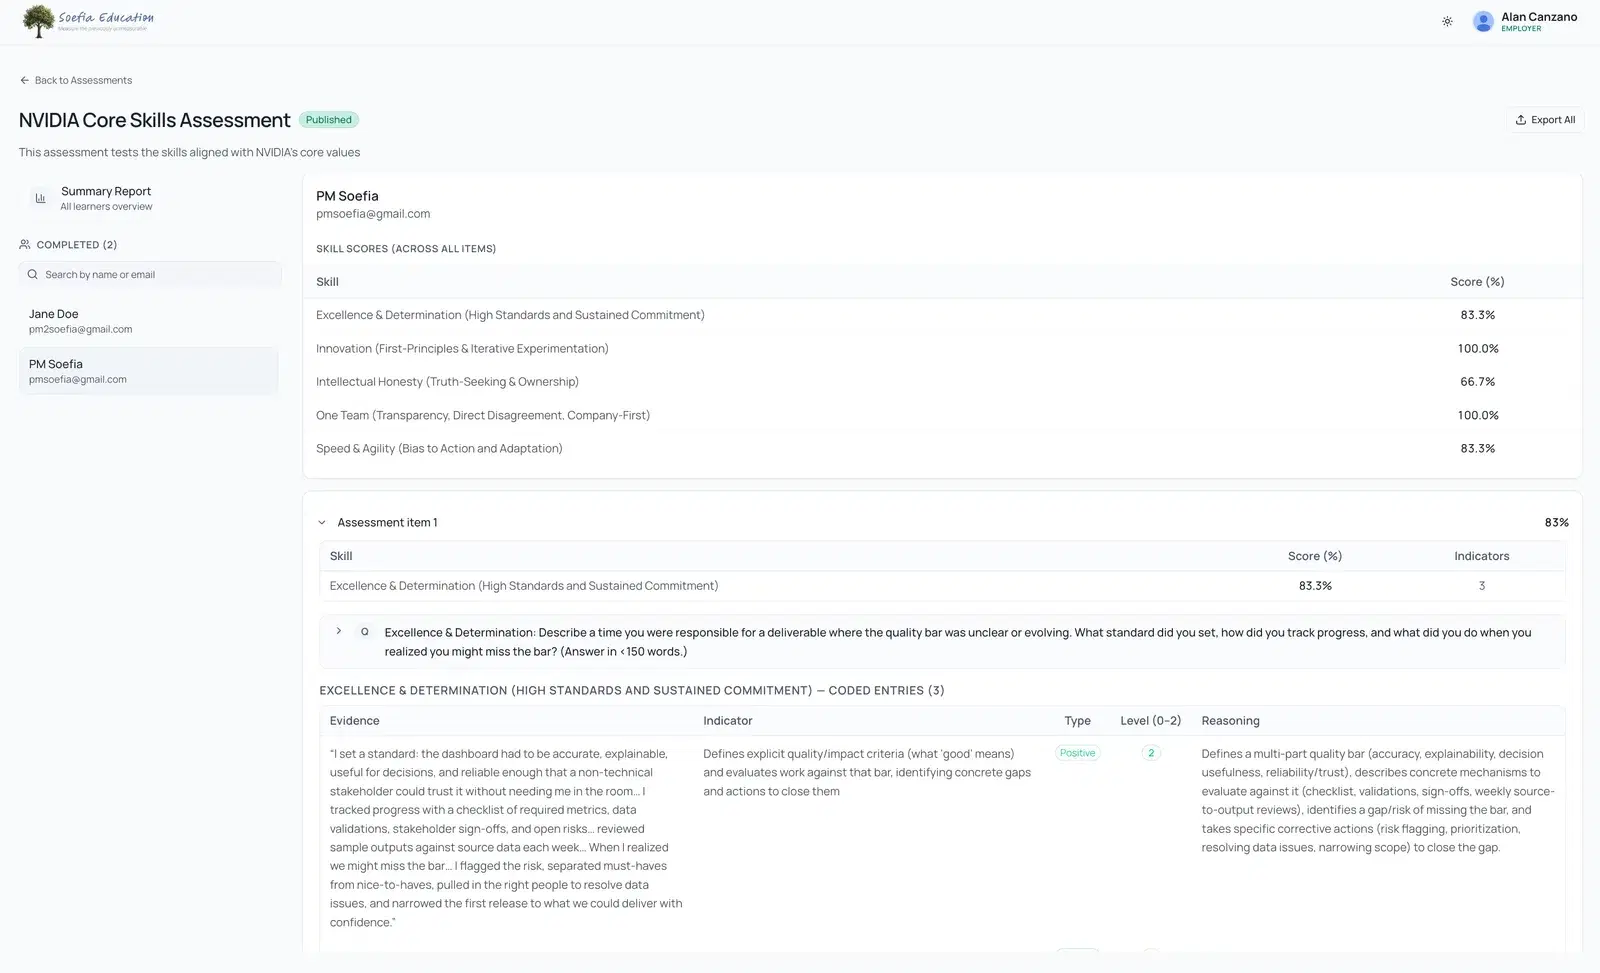Image resolution: width=1600 pixels, height=973 pixels.
Task: Click the Summary Report bar chart icon
Action: click(40, 198)
